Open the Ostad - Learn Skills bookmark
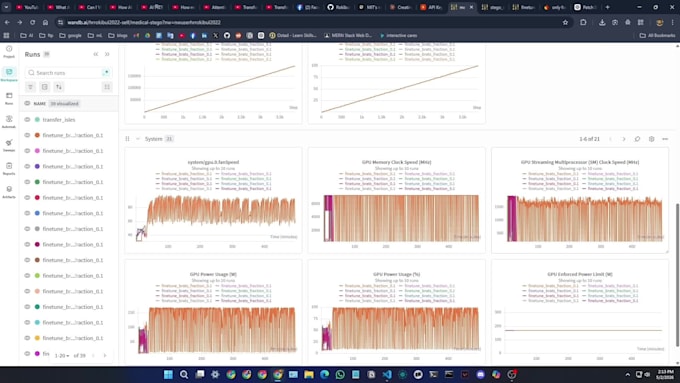The image size is (680, 383). pos(293,35)
